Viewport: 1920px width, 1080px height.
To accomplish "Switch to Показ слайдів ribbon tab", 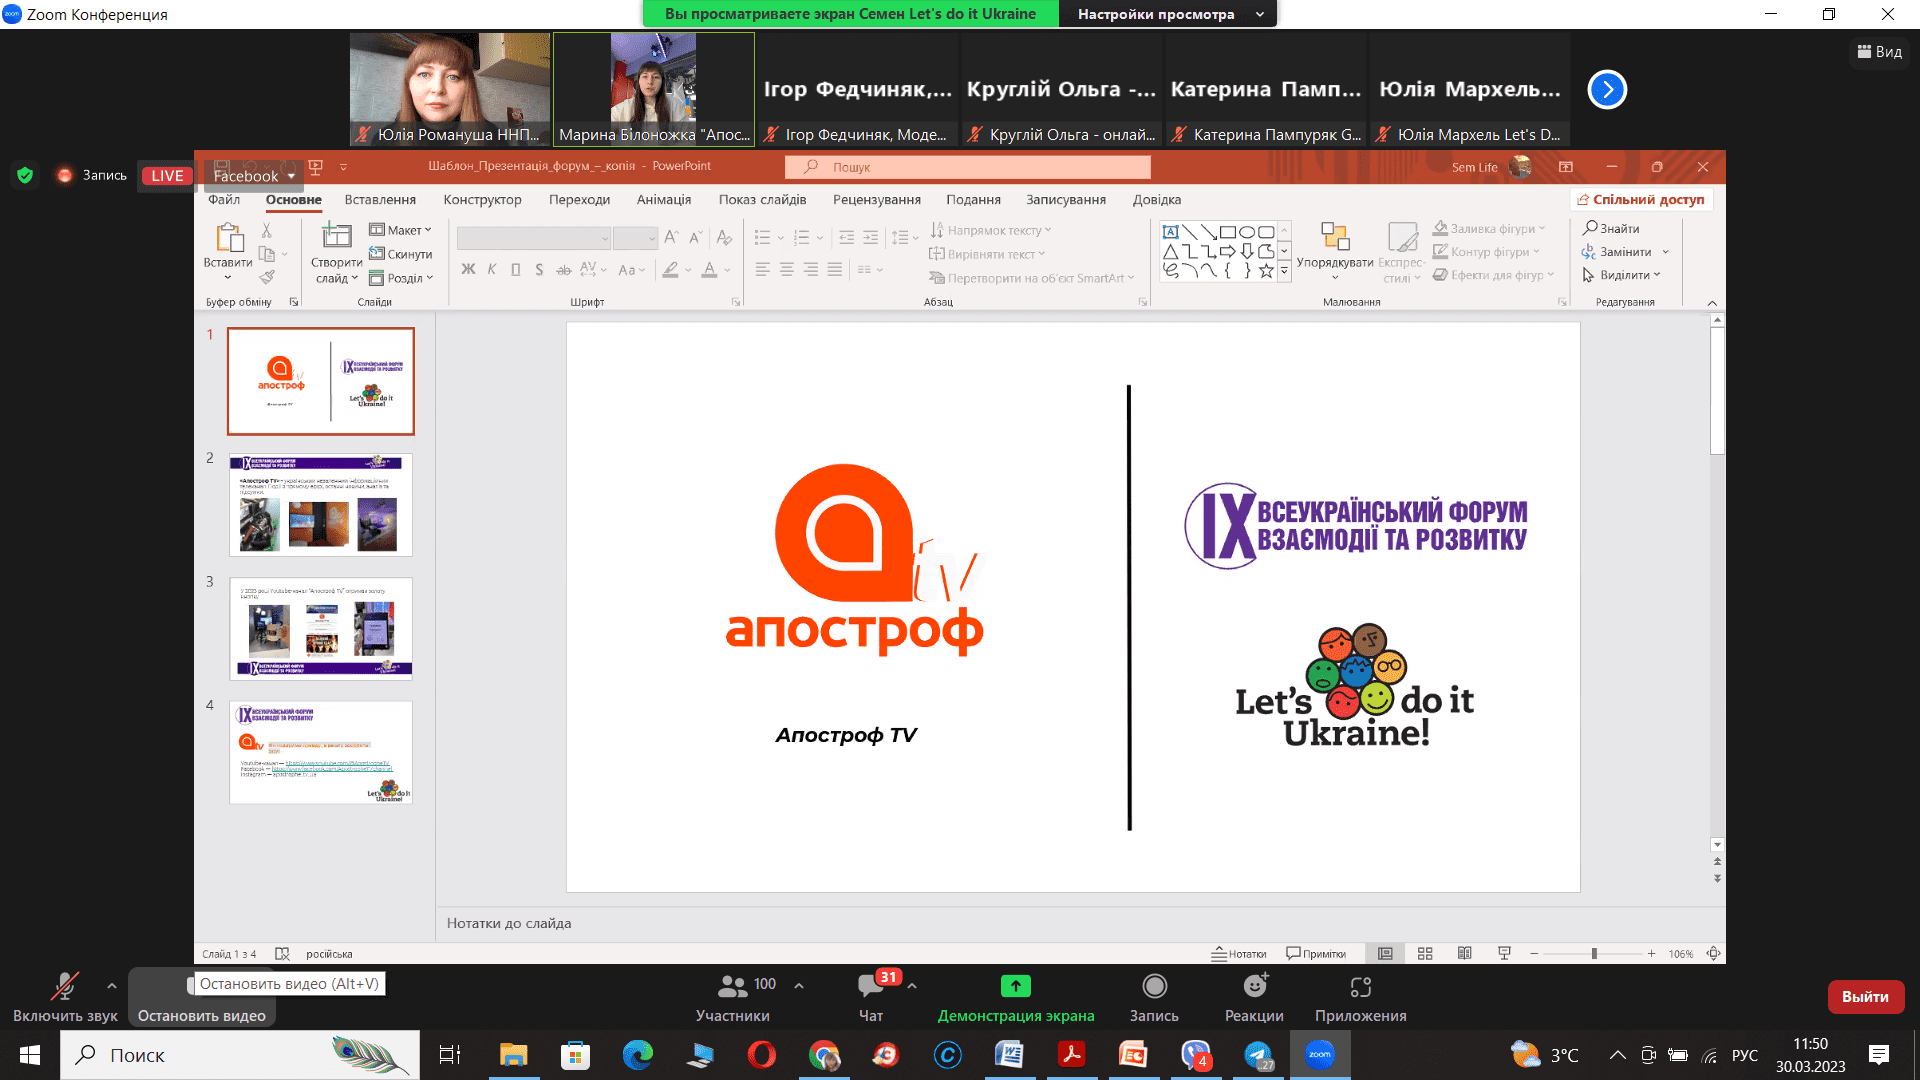I will pyautogui.click(x=762, y=199).
